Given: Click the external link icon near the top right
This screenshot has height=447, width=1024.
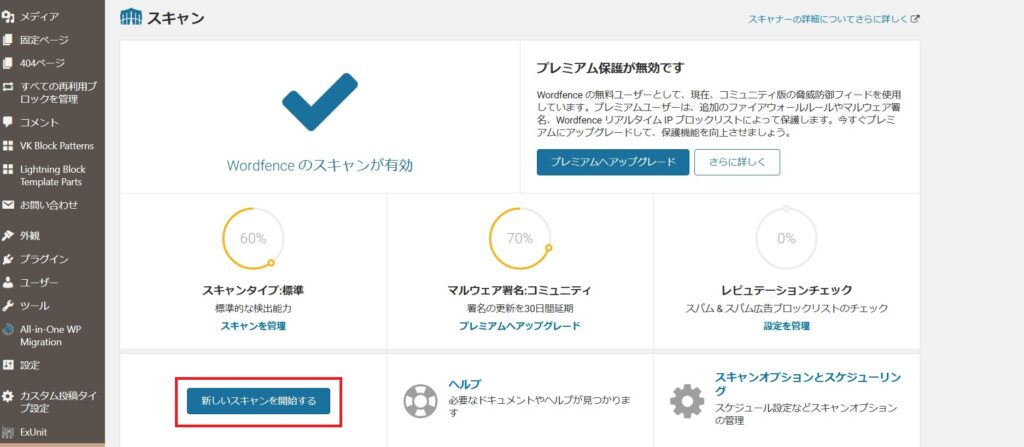Looking at the screenshot, I should coord(915,20).
